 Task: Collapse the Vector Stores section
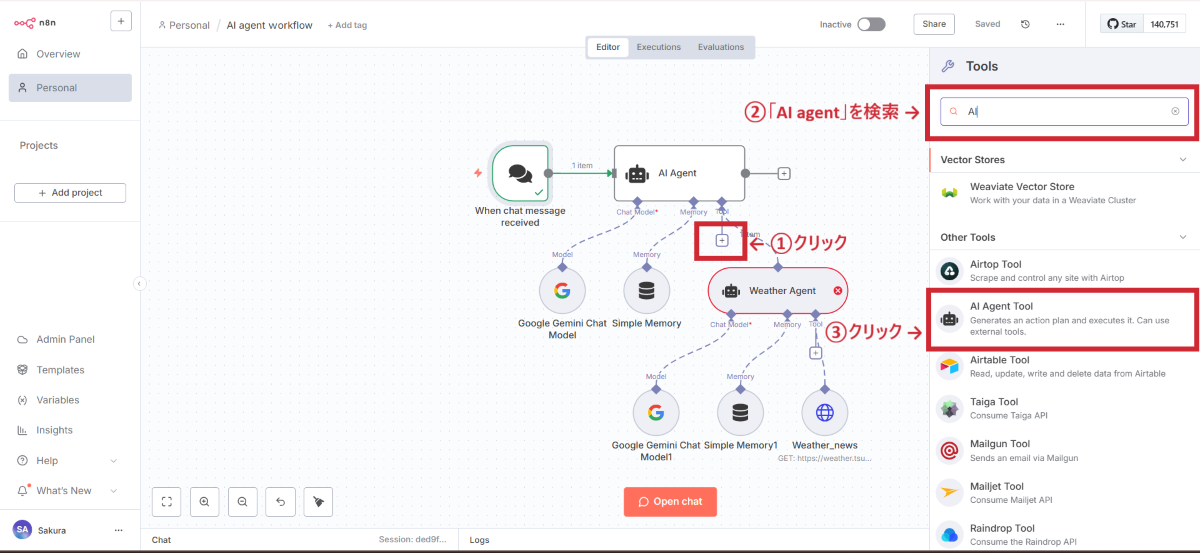click(x=1183, y=159)
